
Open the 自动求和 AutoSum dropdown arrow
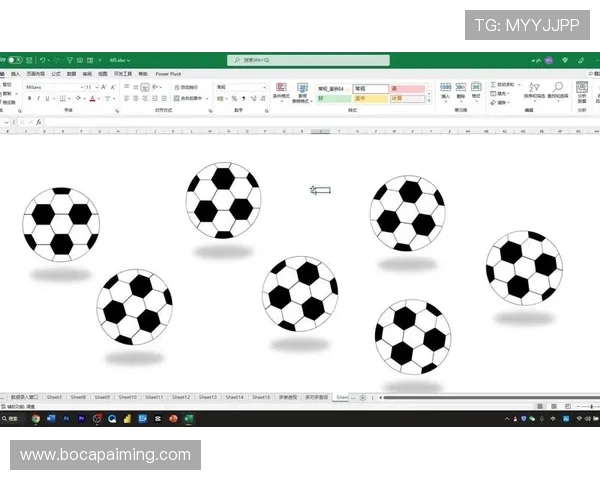519,85
